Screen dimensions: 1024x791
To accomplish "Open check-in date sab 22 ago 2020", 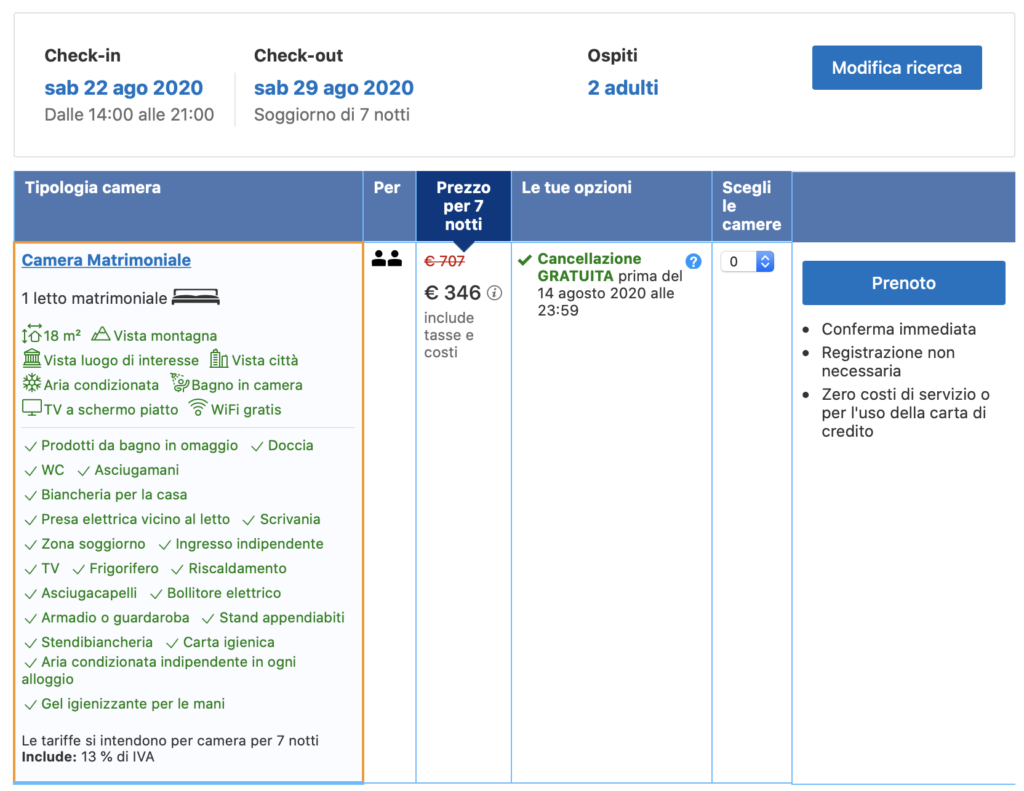I will [x=123, y=88].
